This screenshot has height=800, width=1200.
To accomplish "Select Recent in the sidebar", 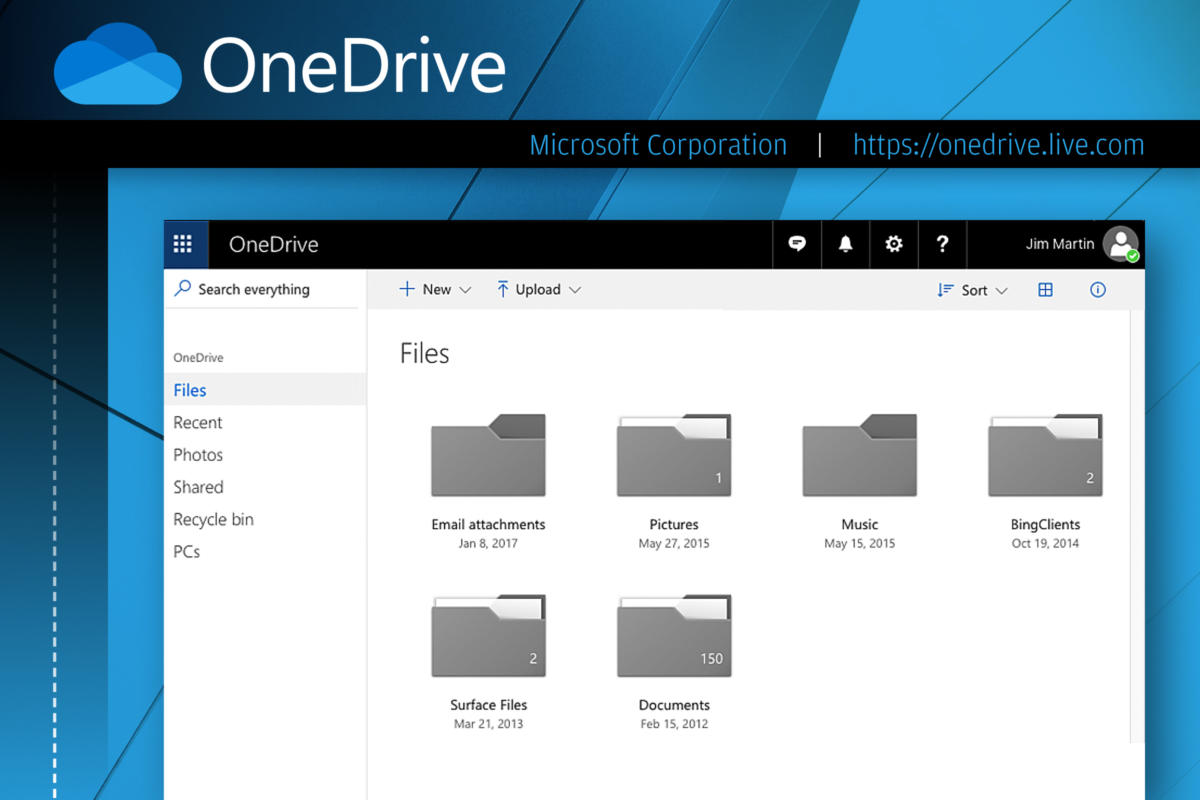I will 197,422.
